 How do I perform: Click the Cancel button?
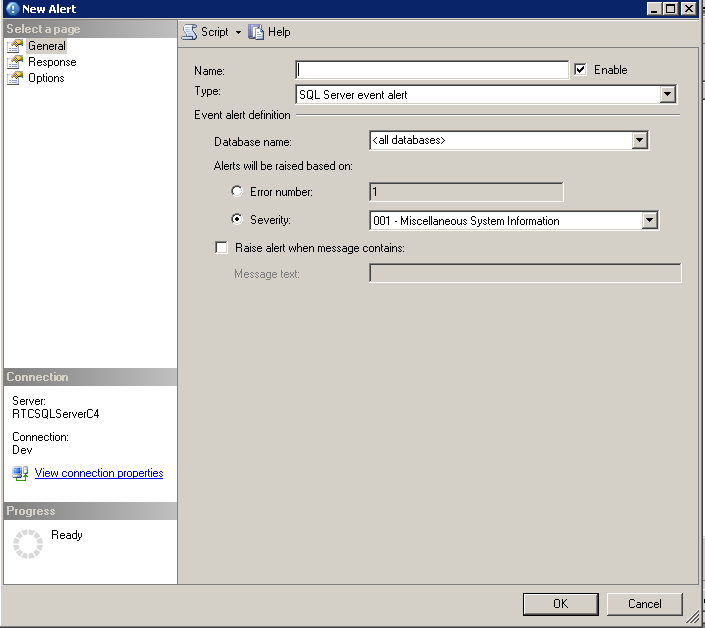(x=645, y=604)
